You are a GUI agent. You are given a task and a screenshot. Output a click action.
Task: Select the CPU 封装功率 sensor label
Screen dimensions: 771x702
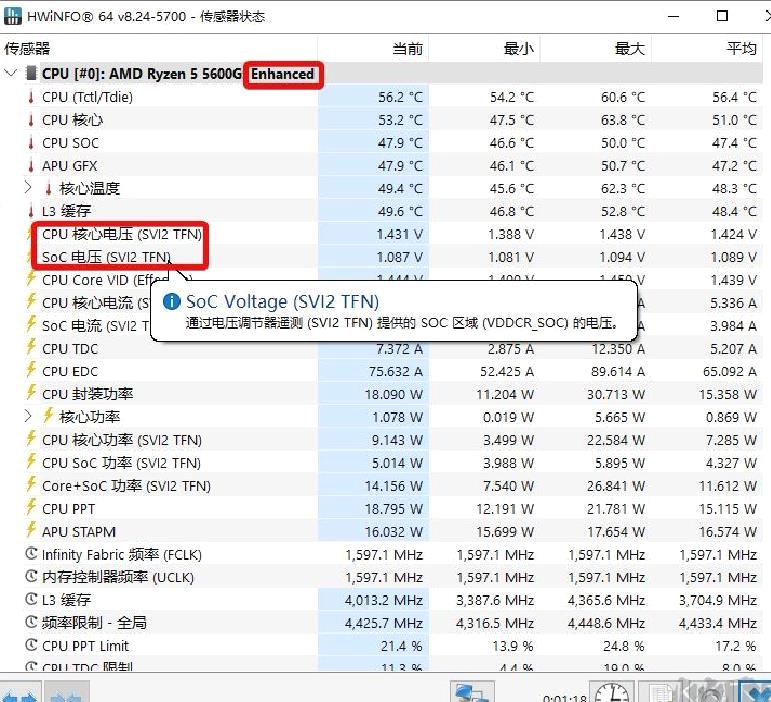88,394
